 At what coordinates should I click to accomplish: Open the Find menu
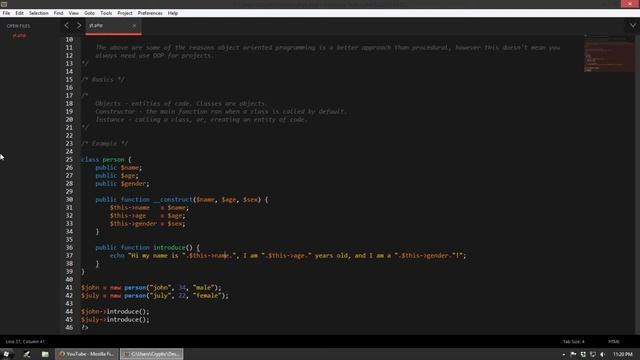click(58, 13)
